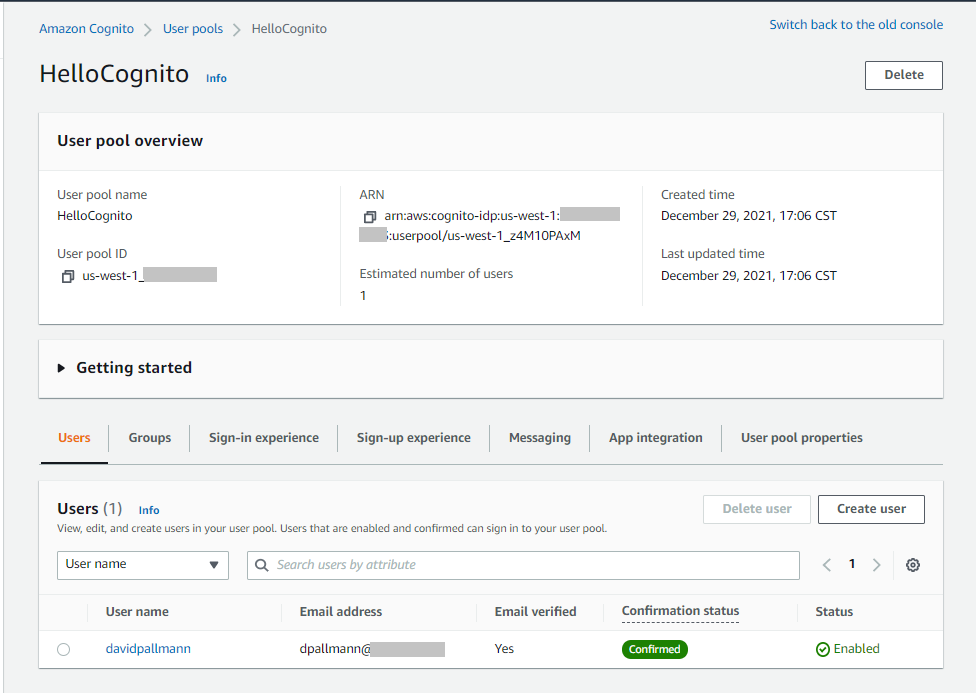976x693 pixels.
Task: Click the Created time value December 29, 2021
Action: coord(749,215)
